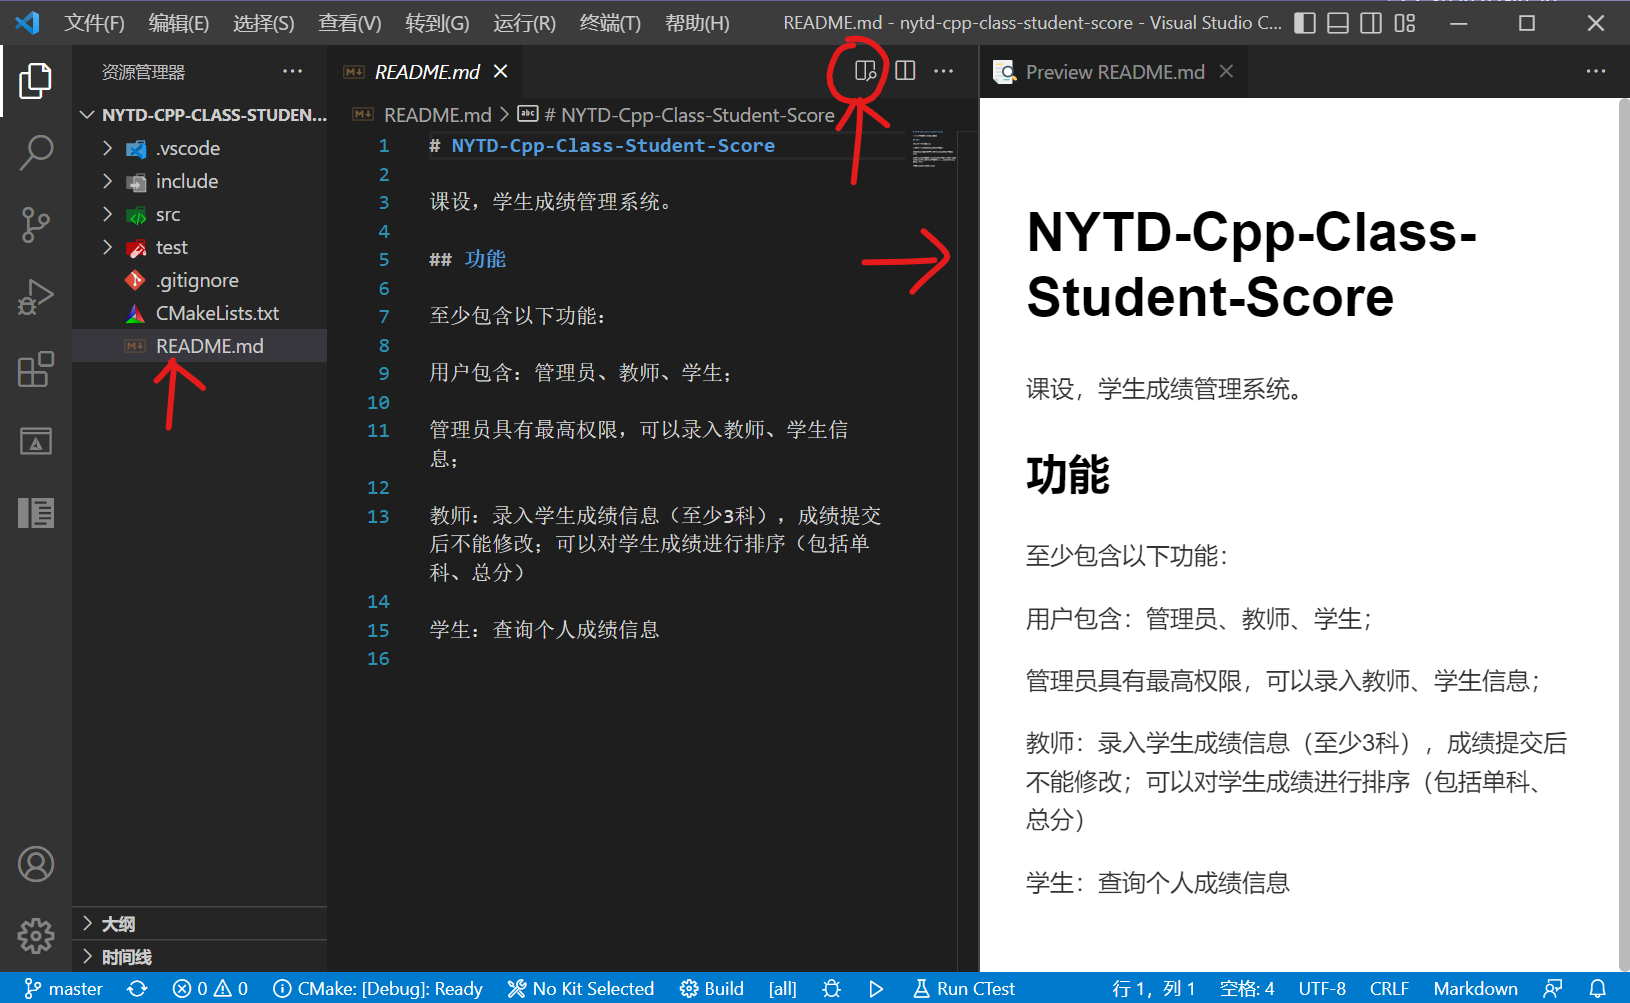Open the Source Control view
Image resolution: width=1630 pixels, height=1003 pixels.
[x=36, y=225]
